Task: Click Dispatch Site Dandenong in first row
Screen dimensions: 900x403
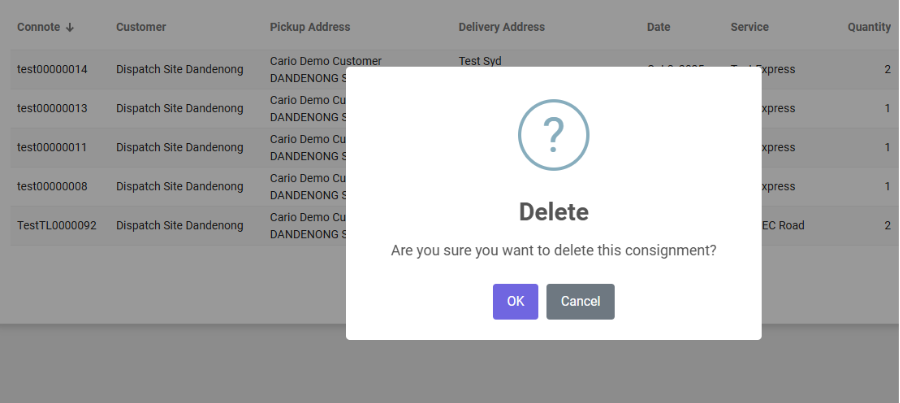Action: (179, 70)
